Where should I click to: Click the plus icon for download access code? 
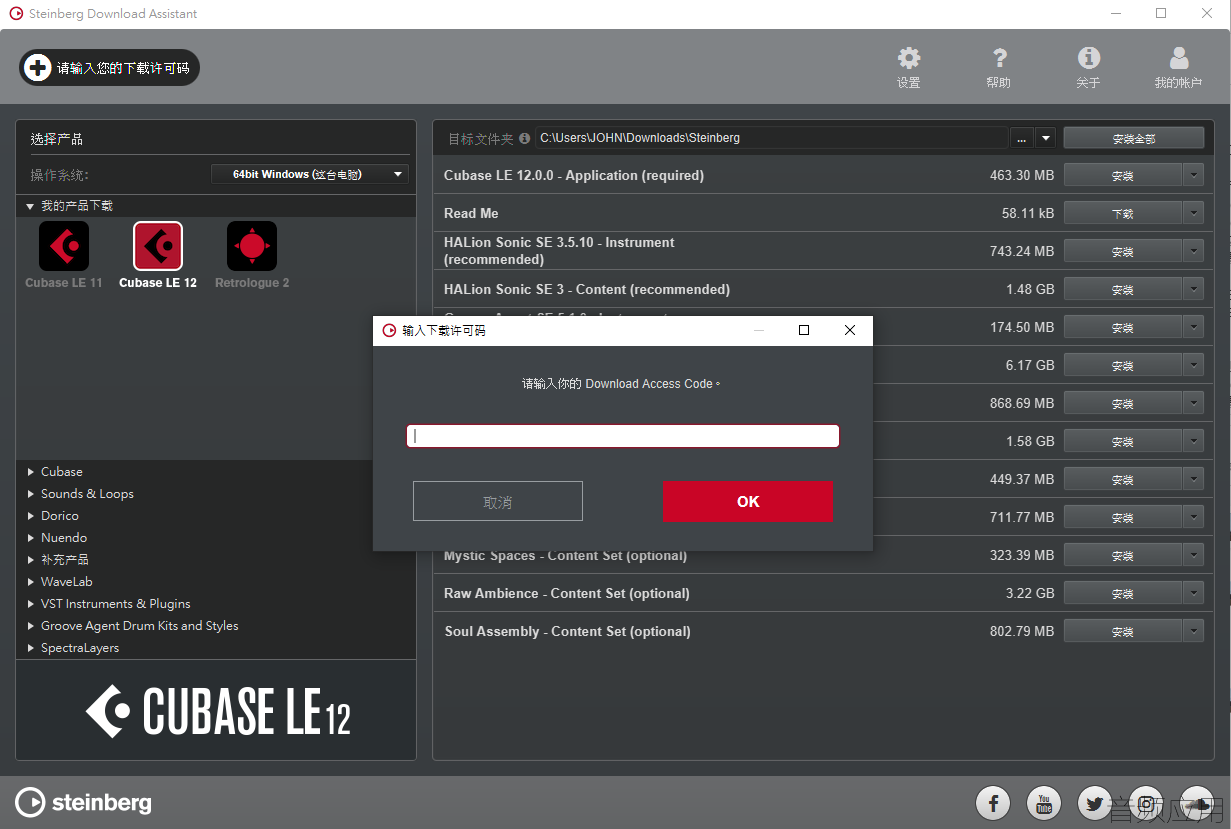click(x=37, y=68)
